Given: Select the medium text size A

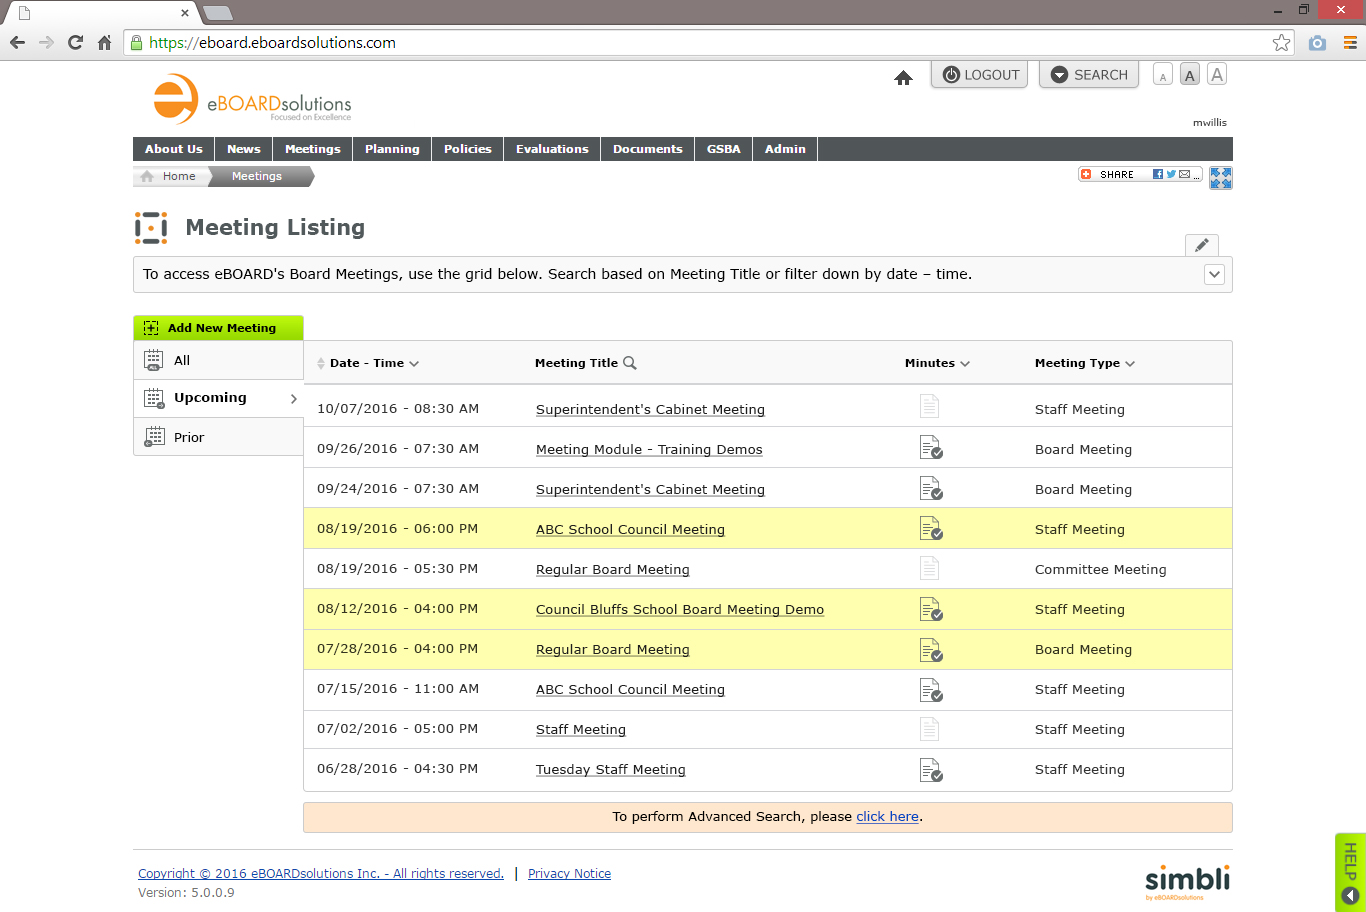Looking at the screenshot, I should (1189, 74).
